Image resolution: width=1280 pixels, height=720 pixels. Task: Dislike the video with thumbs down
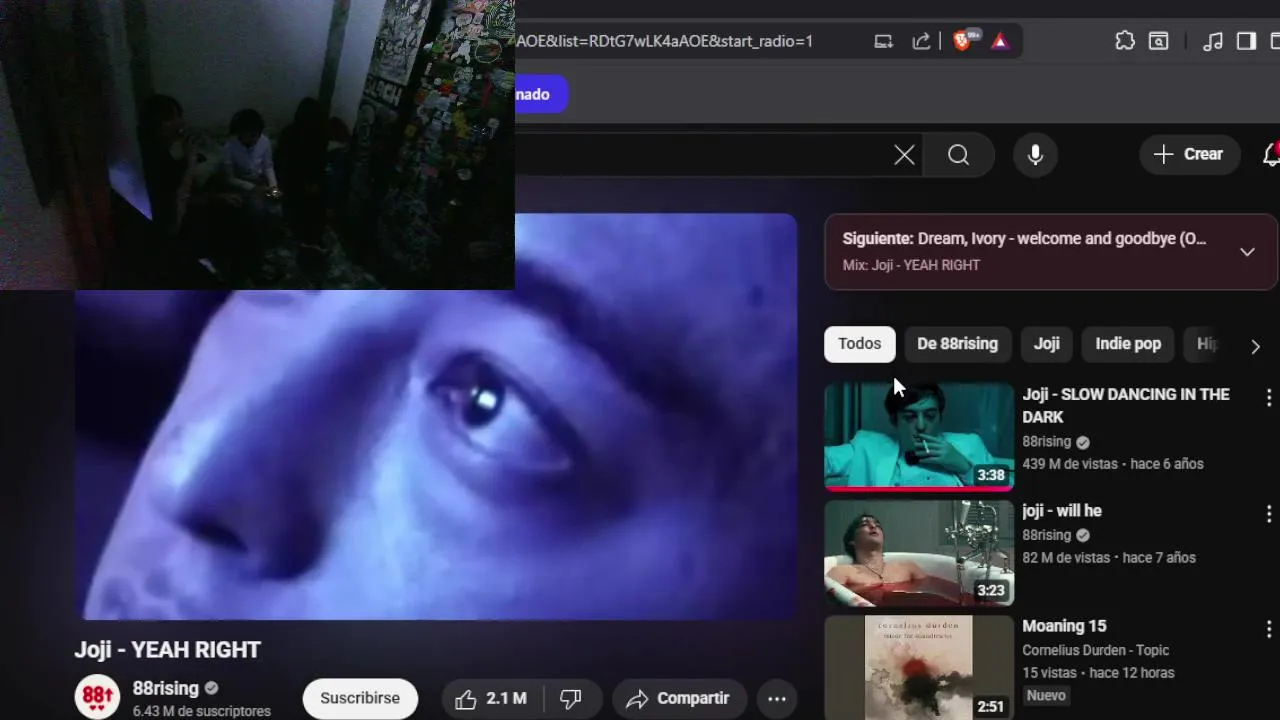pyautogui.click(x=571, y=698)
